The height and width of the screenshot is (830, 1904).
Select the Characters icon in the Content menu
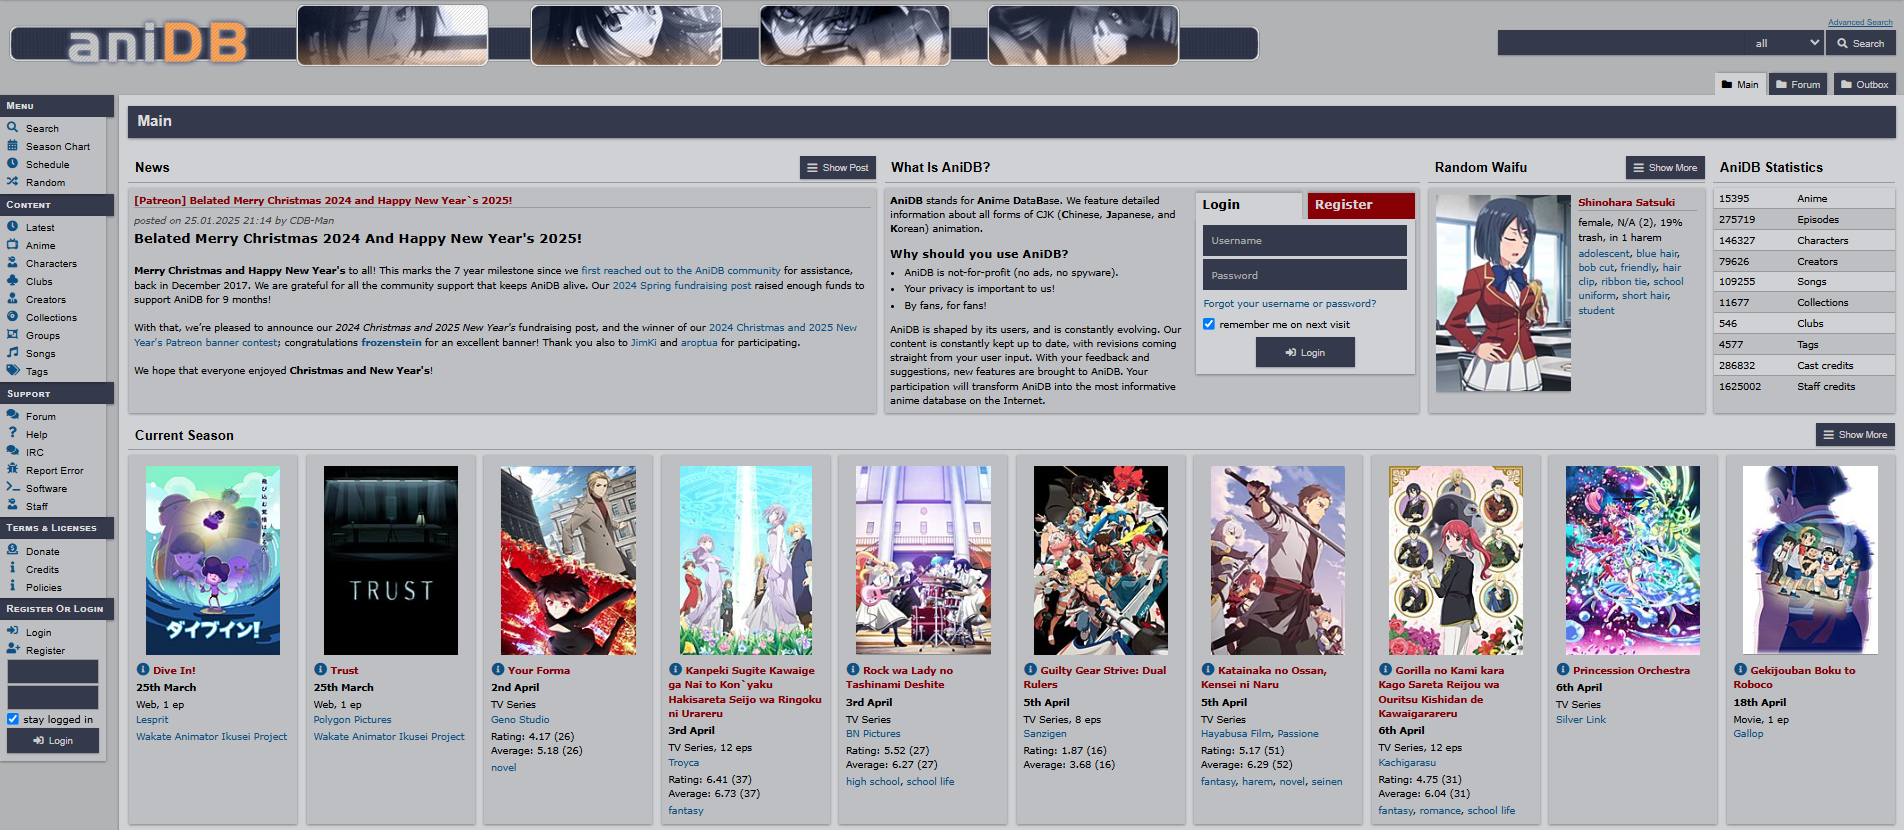[13, 263]
